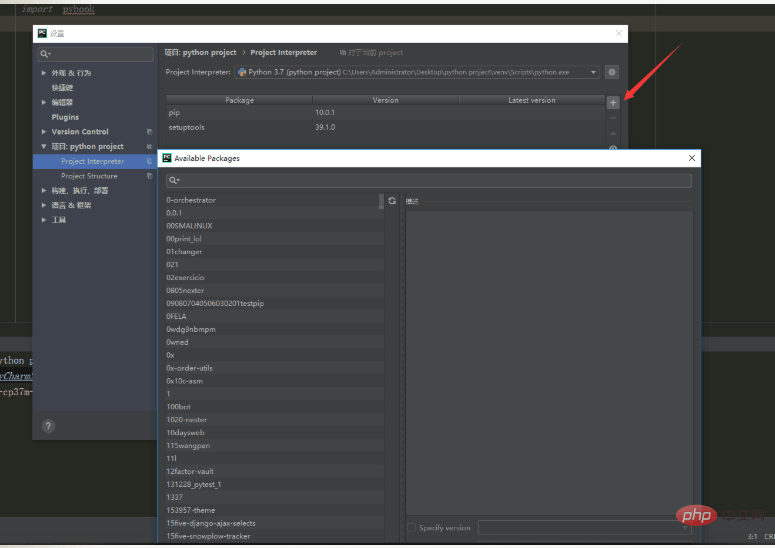Select the setuptools package row

point(385,127)
